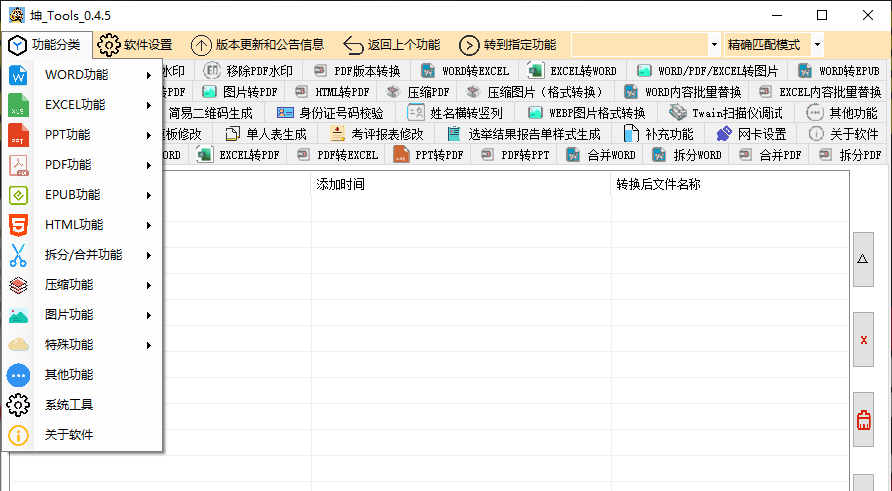The height and width of the screenshot is (491, 892).
Task: Click the red delete trash icon button
Action: point(864,420)
